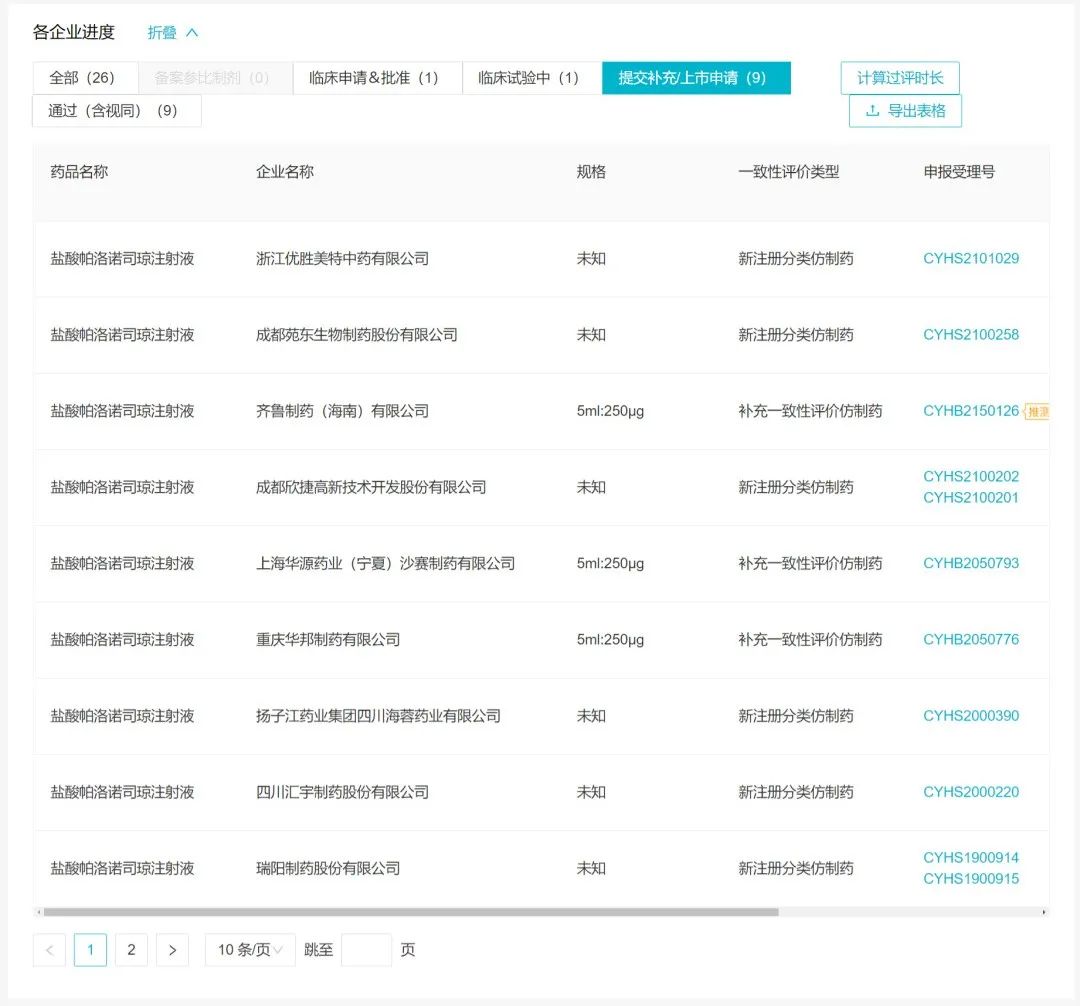
Task: Switch to 临床申请&批准（1）tab
Action: (377, 78)
